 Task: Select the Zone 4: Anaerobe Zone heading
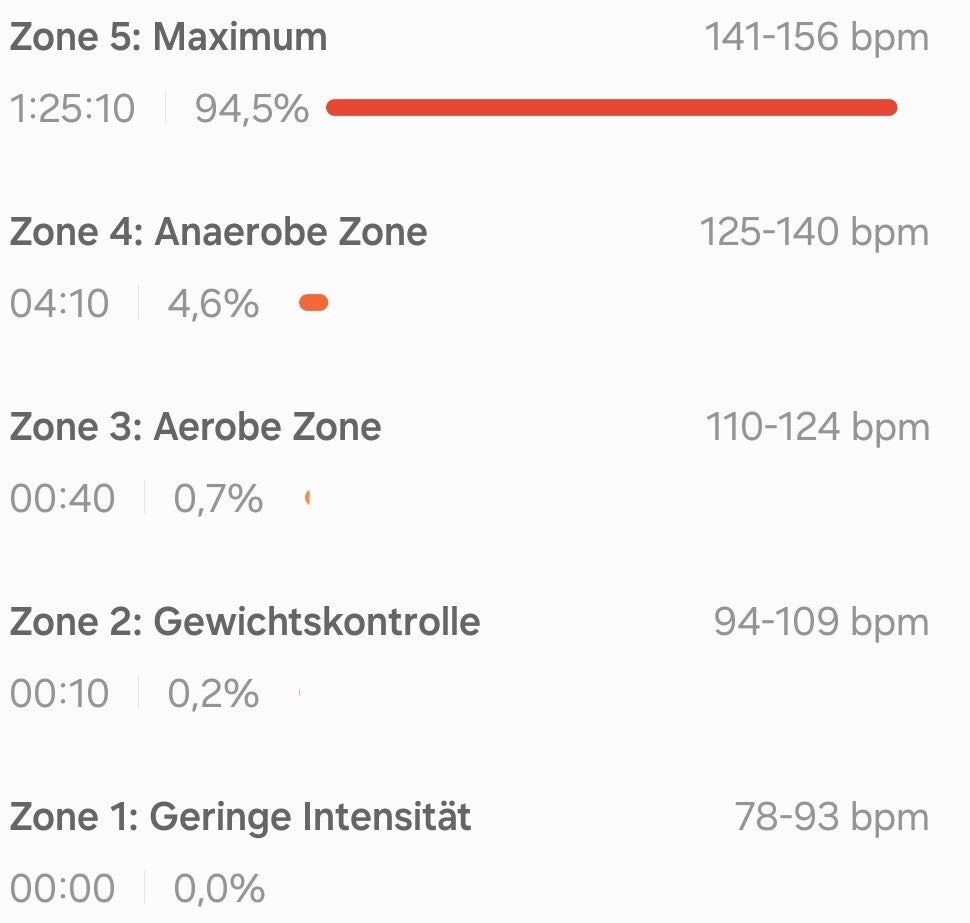click(x=218, y=232)
